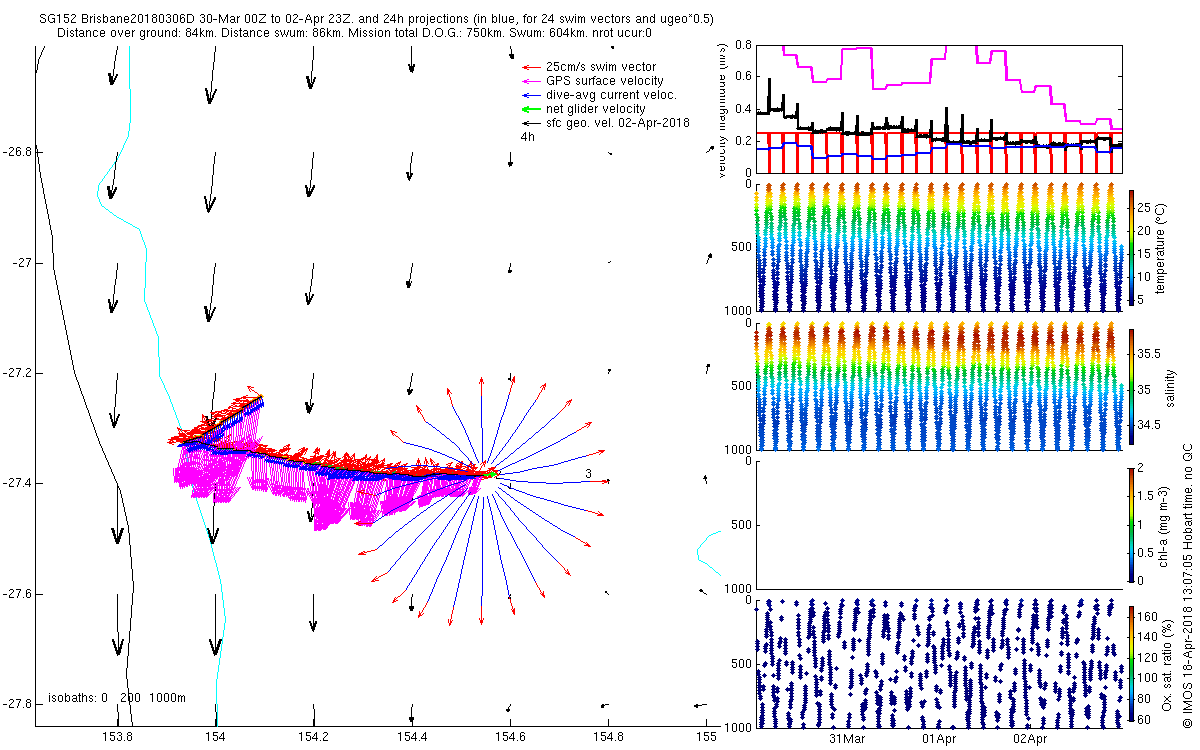Select the temperature colorbar
The height and width of the screenshot is (750, 1200).
pyautogui.click(x=1132, y=250)
